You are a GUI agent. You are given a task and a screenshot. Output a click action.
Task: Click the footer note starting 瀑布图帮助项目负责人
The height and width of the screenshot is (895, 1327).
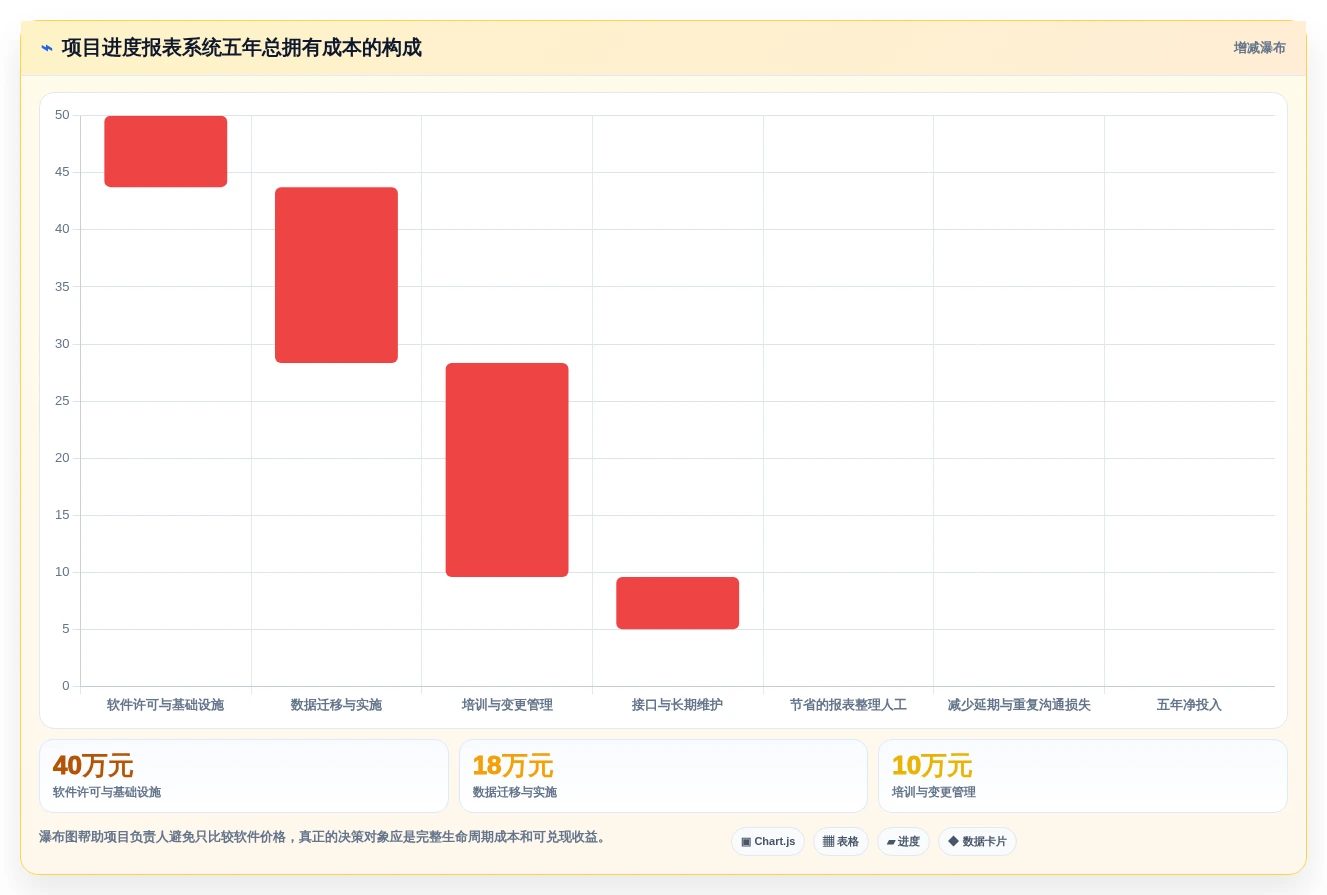pyautogui.click(x=324, y=837)
